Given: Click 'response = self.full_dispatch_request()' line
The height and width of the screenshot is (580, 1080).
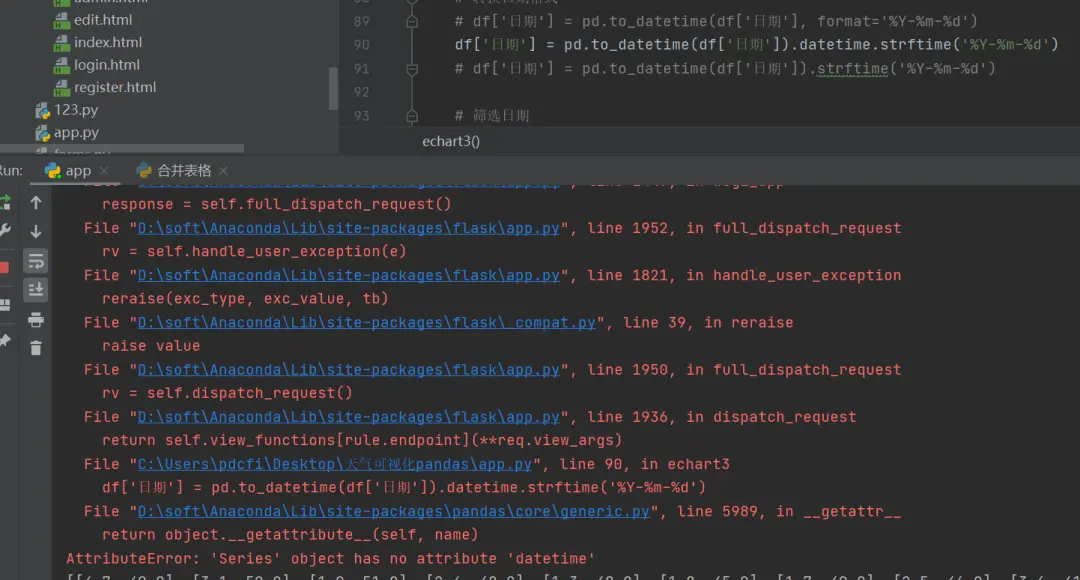Looking at the screenshot, I should (277, 205).
